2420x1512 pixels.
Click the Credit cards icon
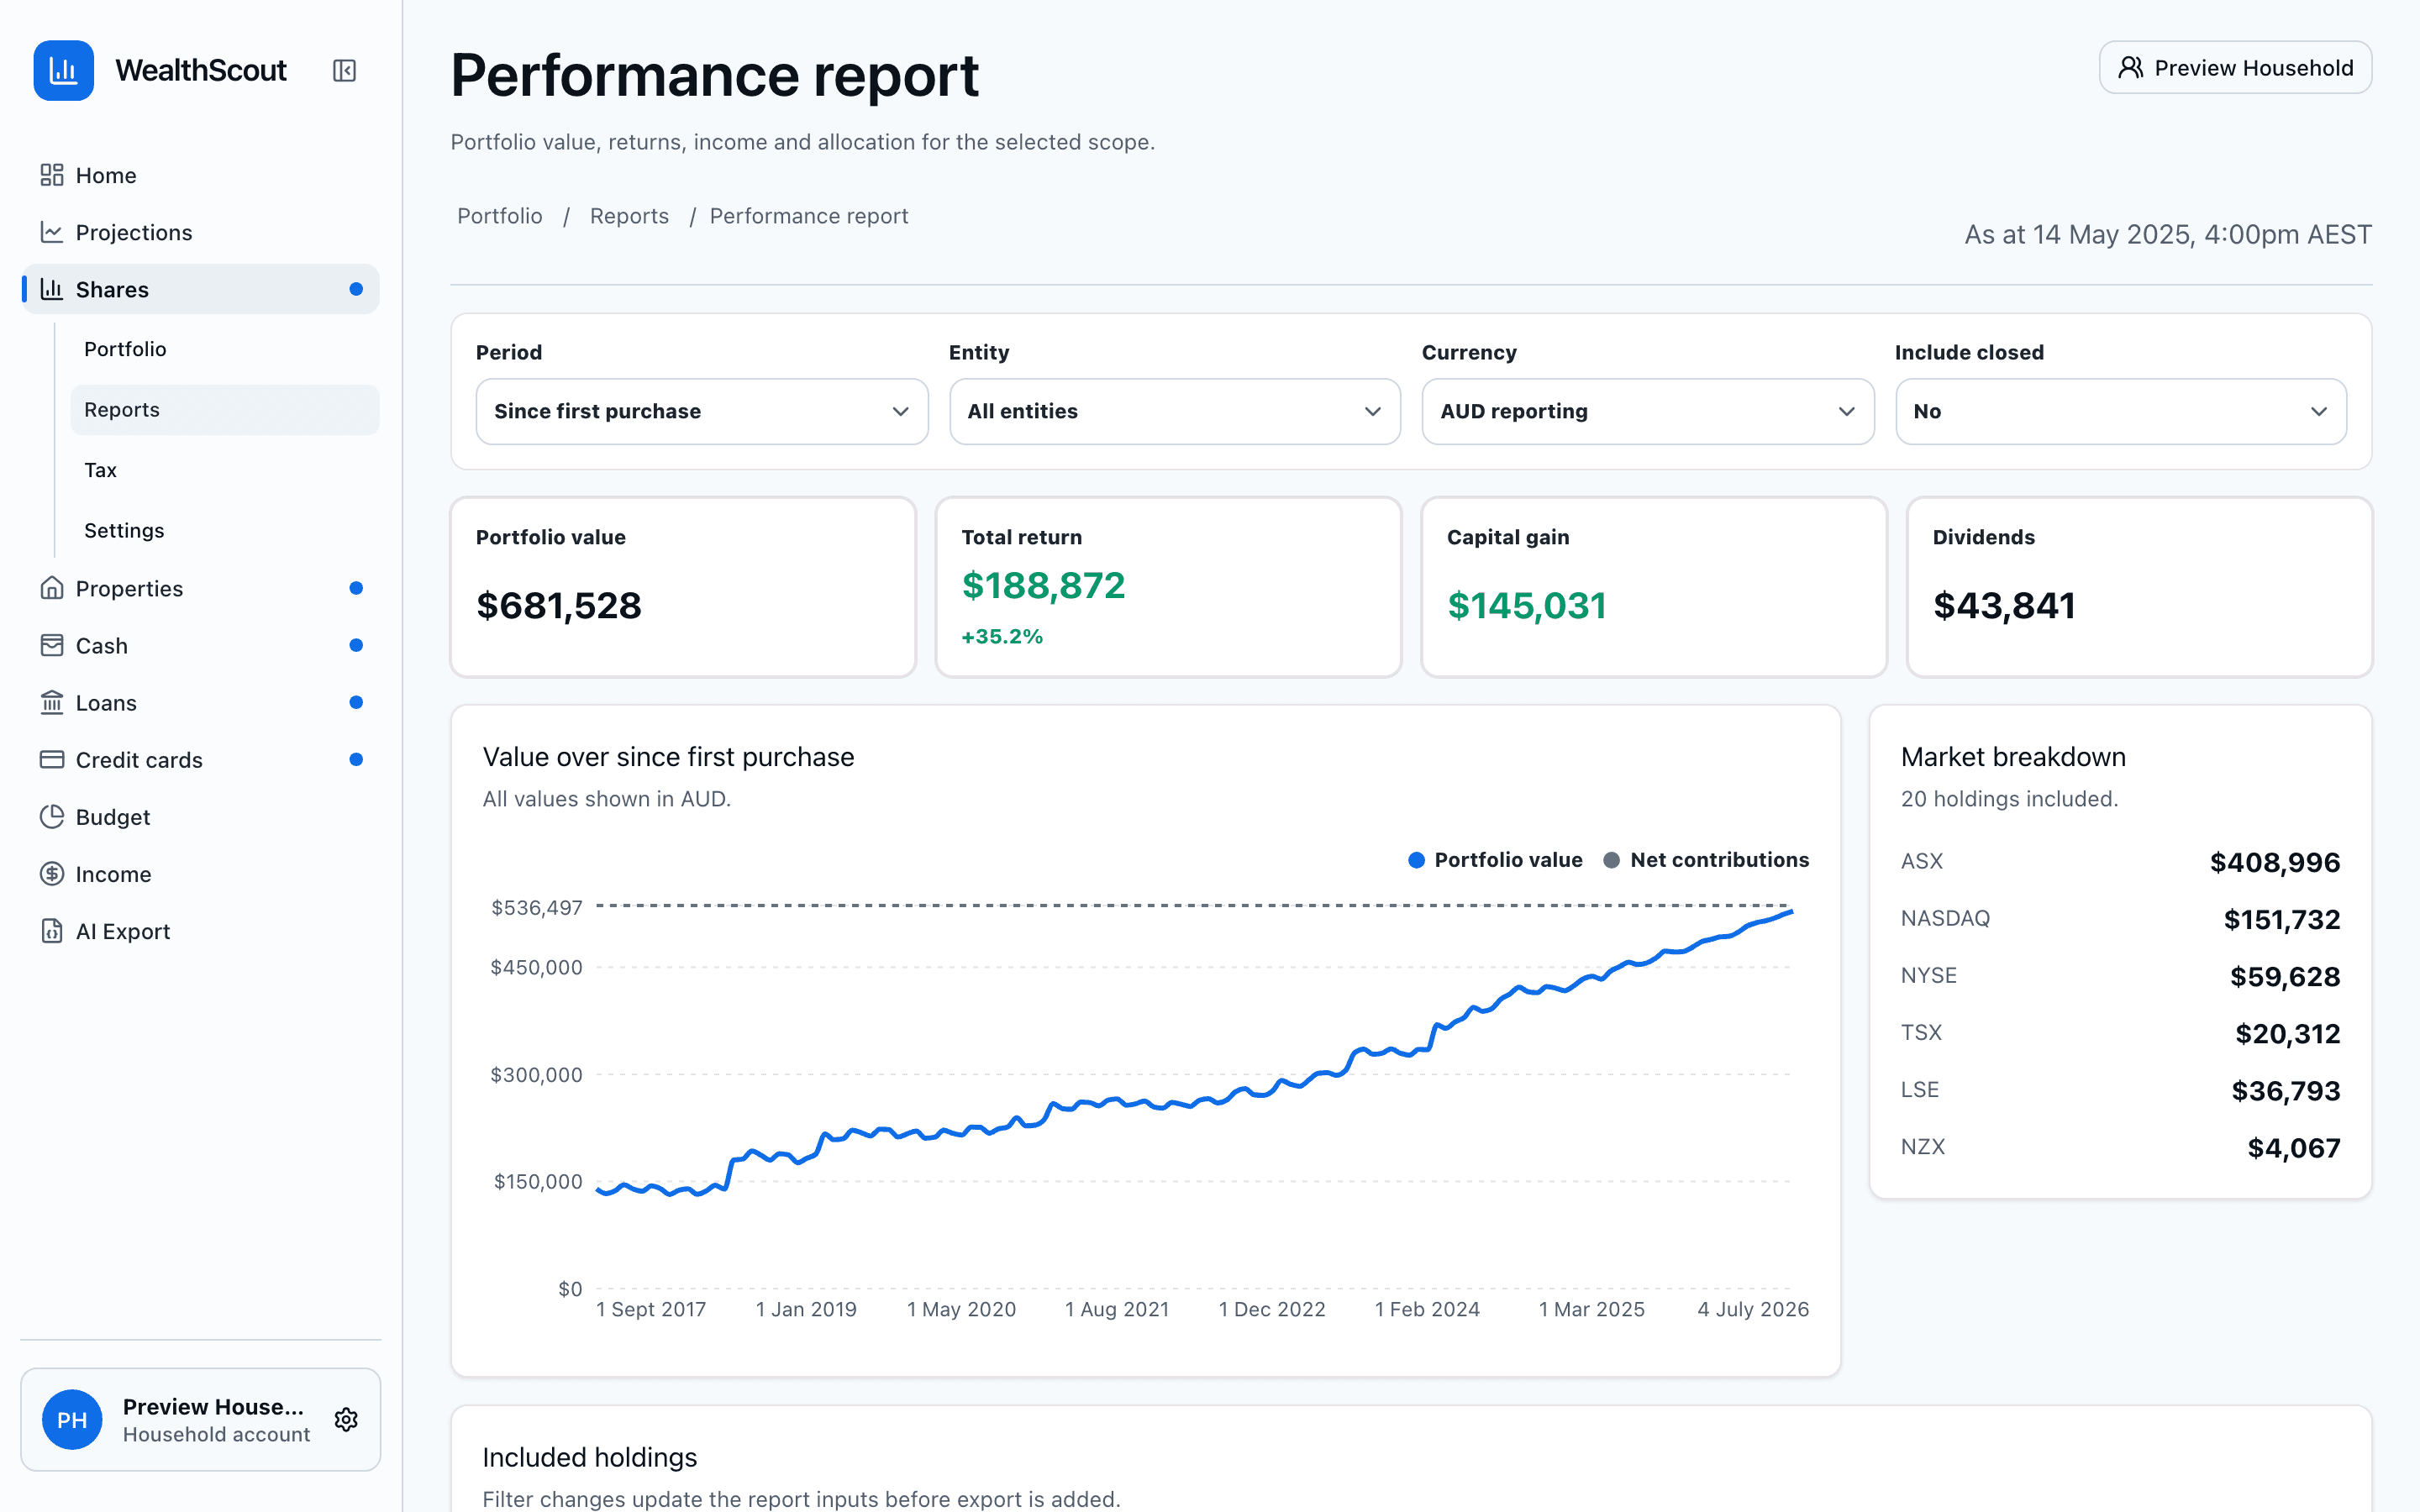point(51,759)
